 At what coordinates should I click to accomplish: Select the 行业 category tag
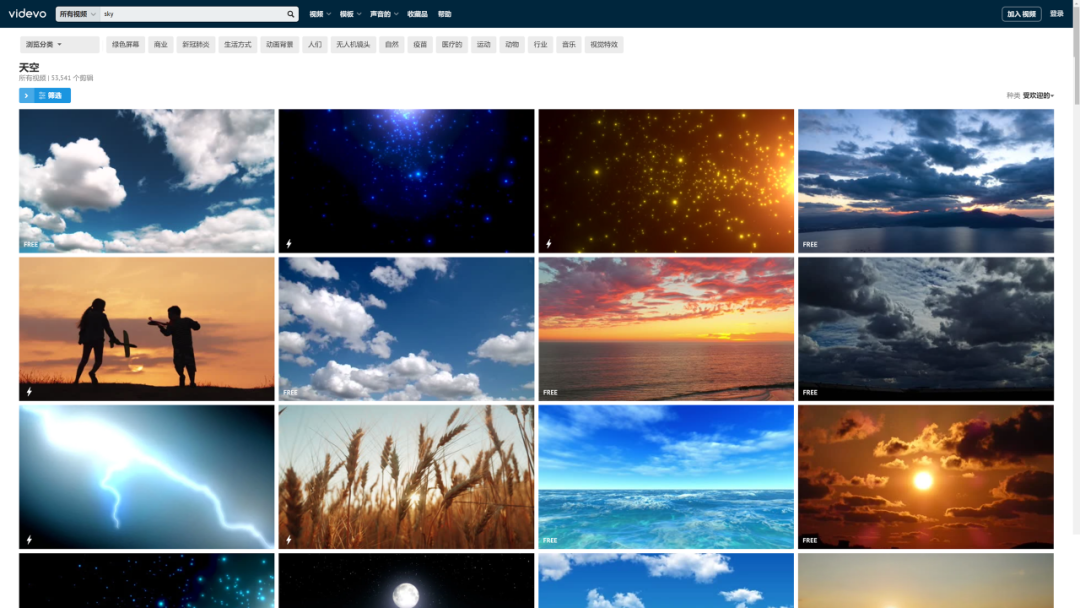pos(540,45)
